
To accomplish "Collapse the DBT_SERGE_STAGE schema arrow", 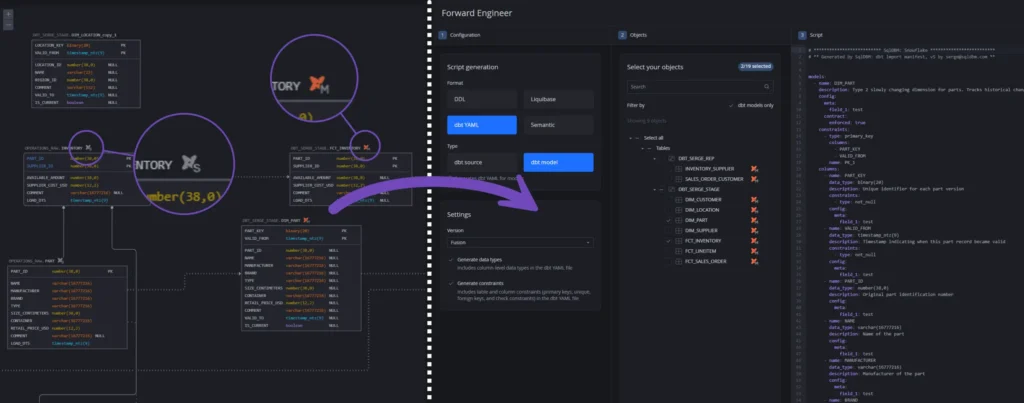I will (654, 189).
